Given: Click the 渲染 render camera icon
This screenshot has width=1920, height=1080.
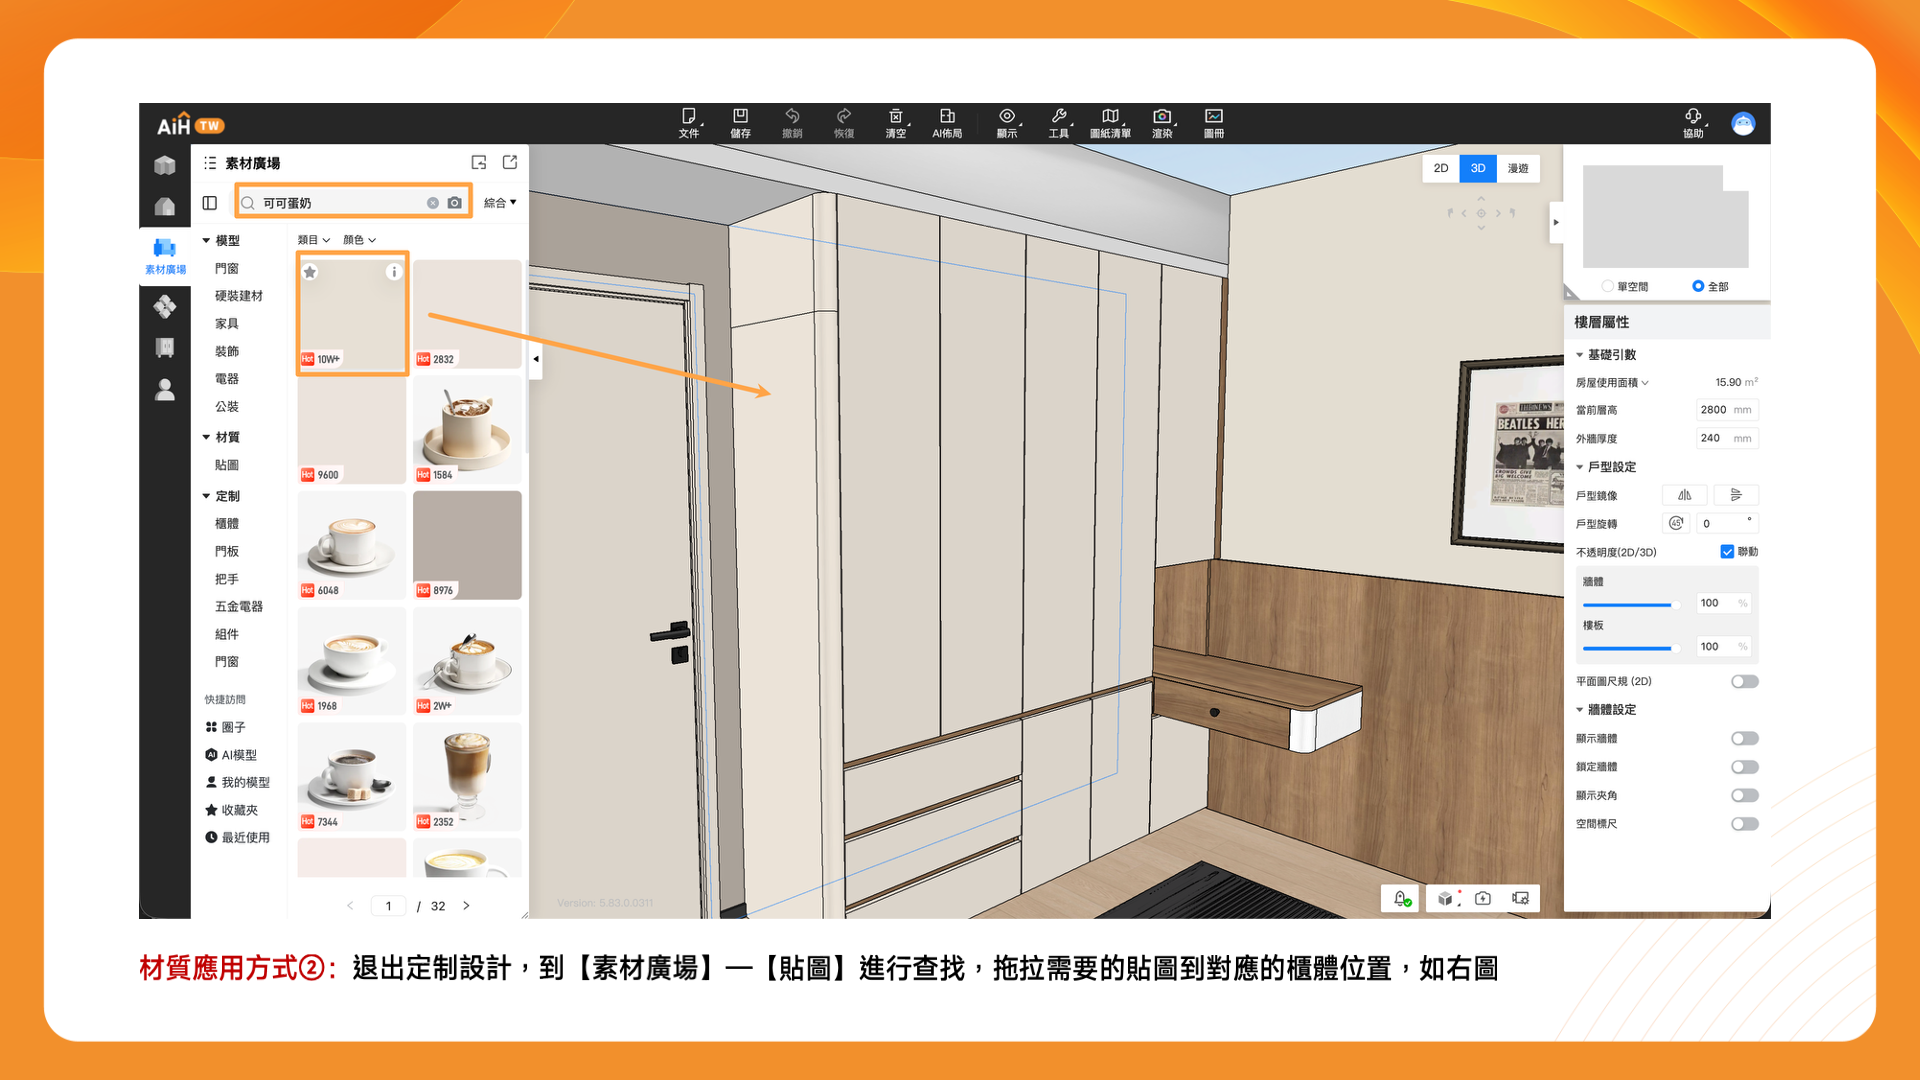Looking at the screenshot, I should tap(1161, 117).
